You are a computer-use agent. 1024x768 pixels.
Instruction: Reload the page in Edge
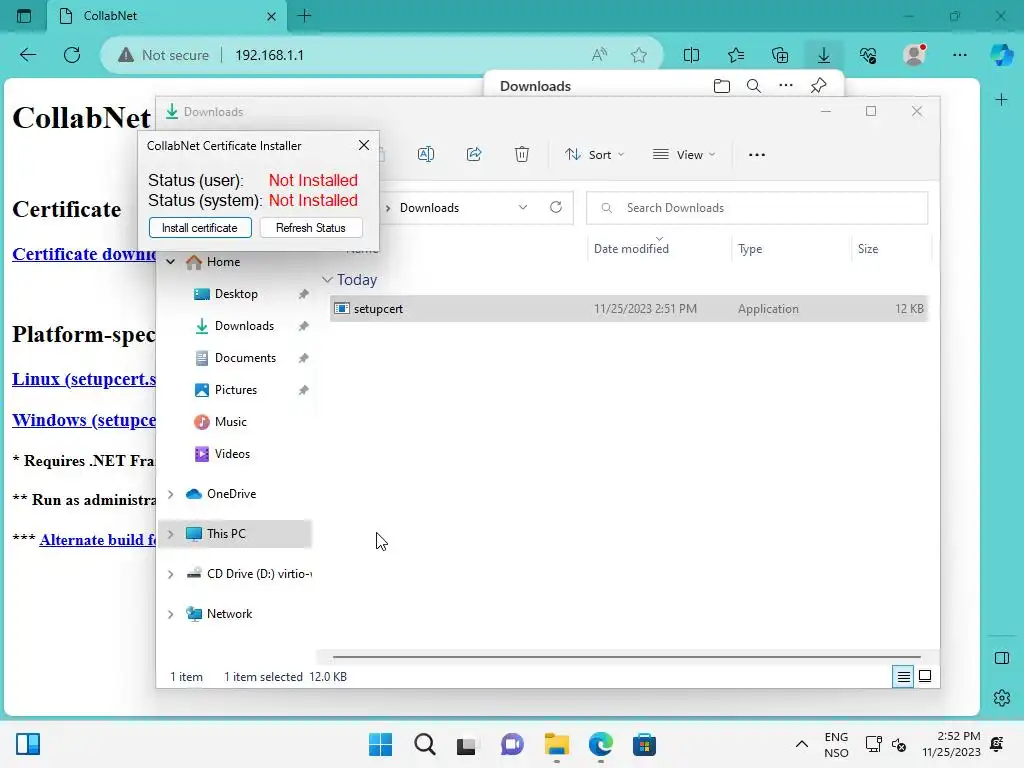pos(72,55)
